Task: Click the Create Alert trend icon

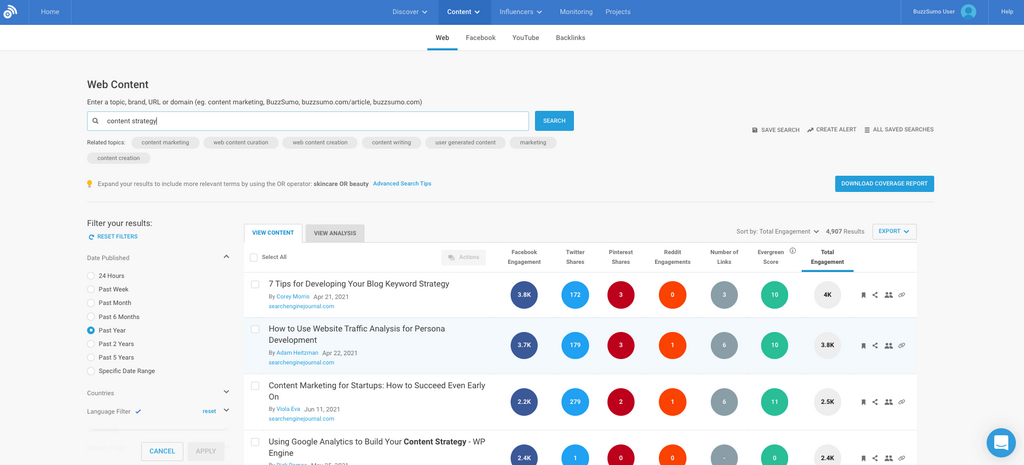Action: tap(810, 130)
